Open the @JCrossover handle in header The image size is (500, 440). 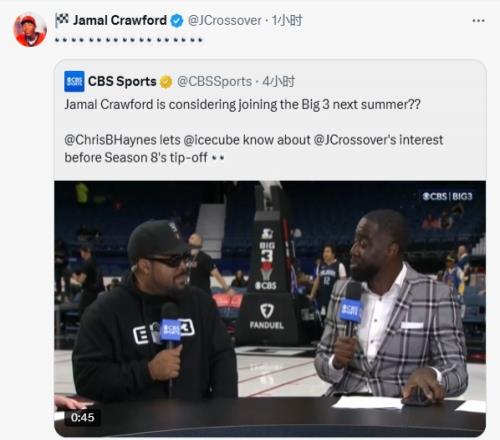225,20
